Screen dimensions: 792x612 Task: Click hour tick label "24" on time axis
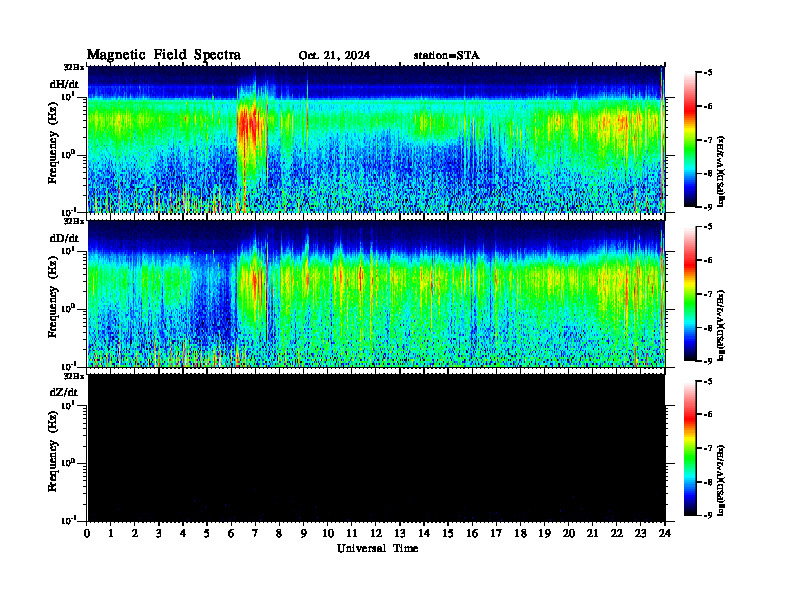(x=665, y=533)
